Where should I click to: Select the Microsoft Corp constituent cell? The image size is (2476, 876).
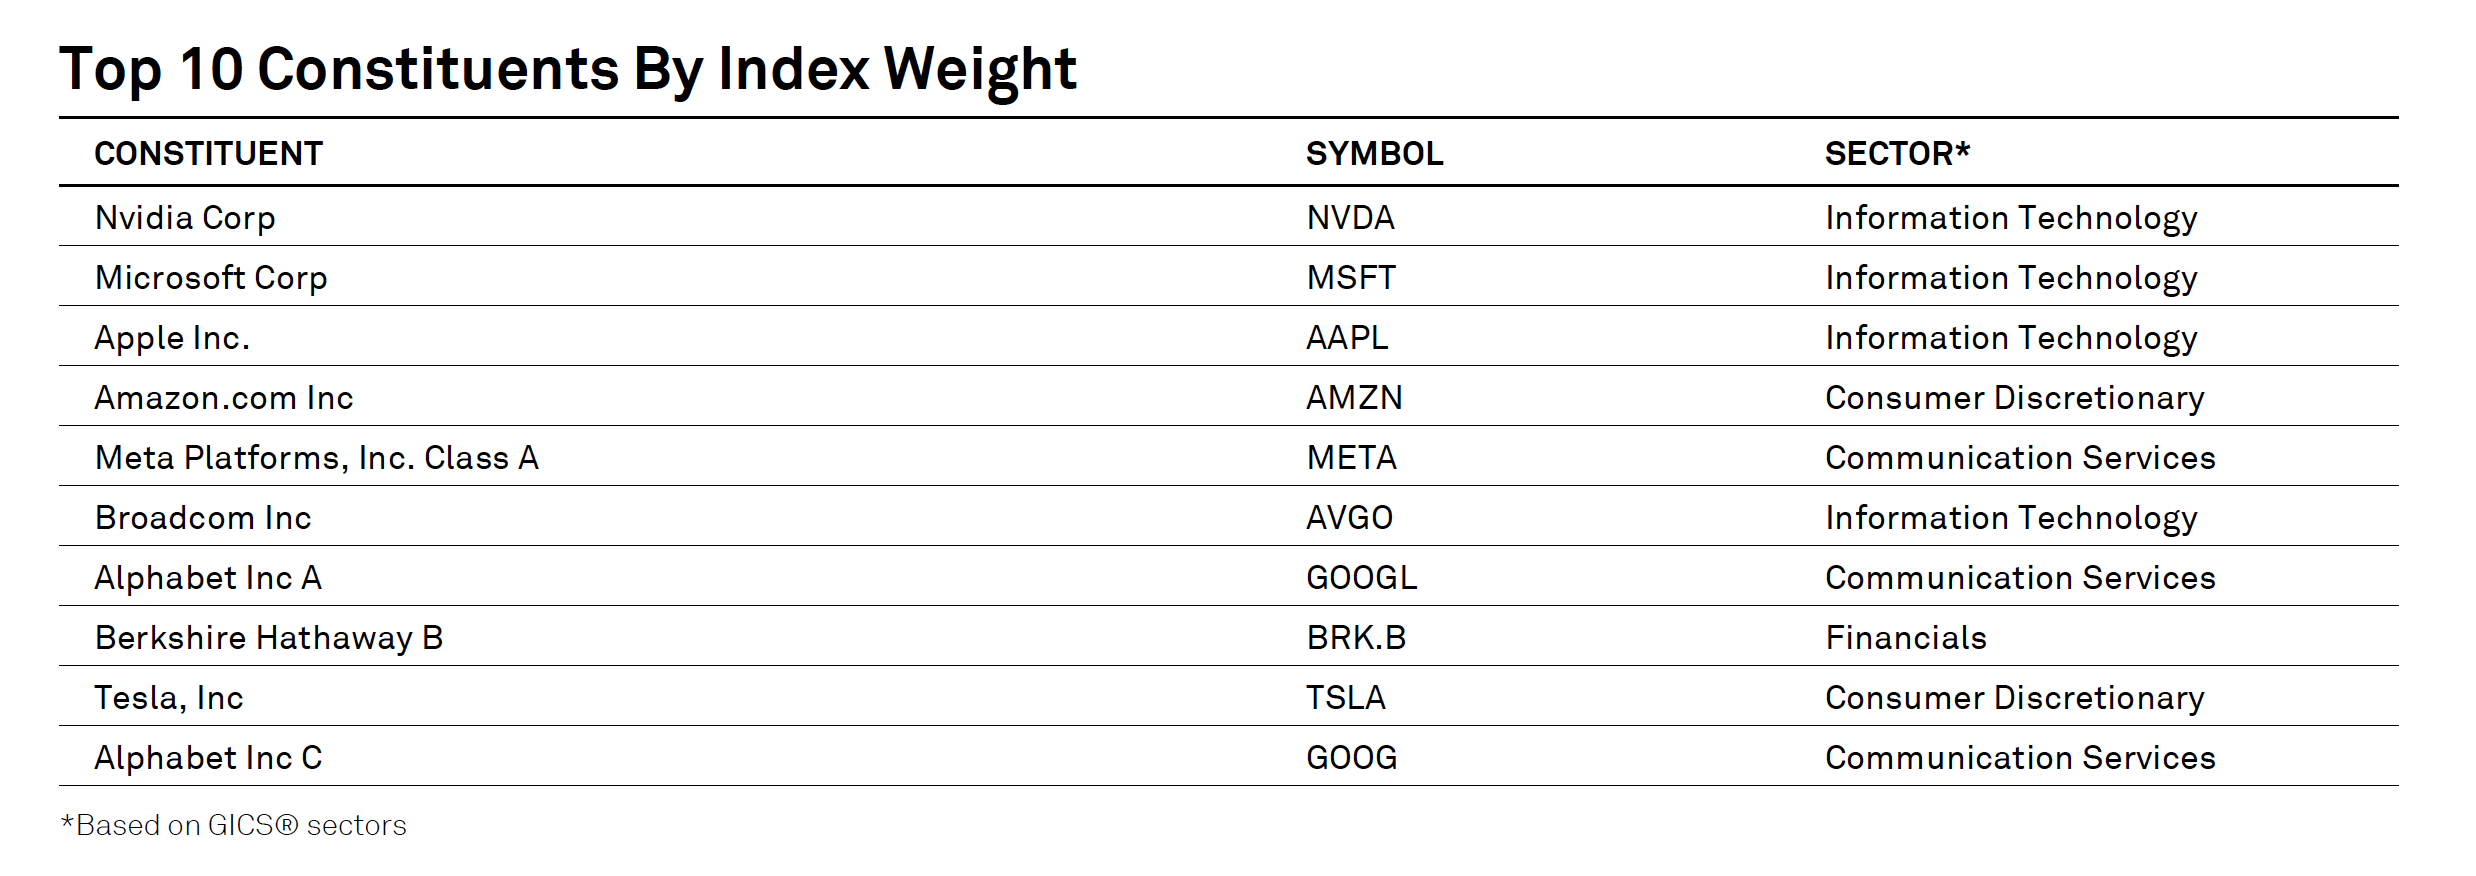coord(211,278)
